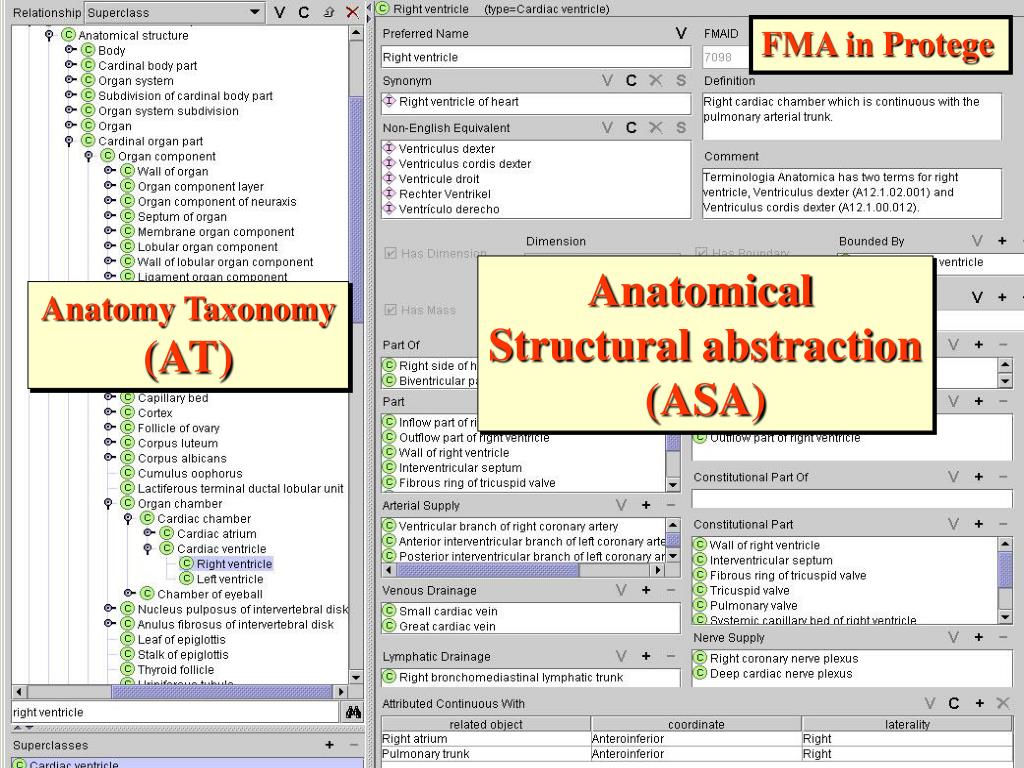Click the X icon in Attributed Continuous With
The height and width of the screenshot is (768, 1024).
1003,703
